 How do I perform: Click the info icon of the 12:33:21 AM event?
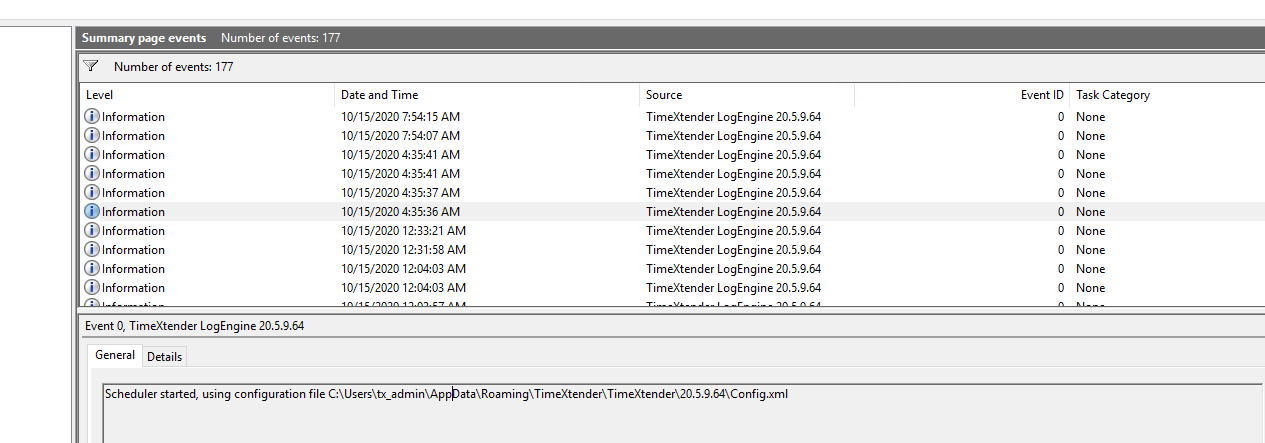[x=92, y=230]
